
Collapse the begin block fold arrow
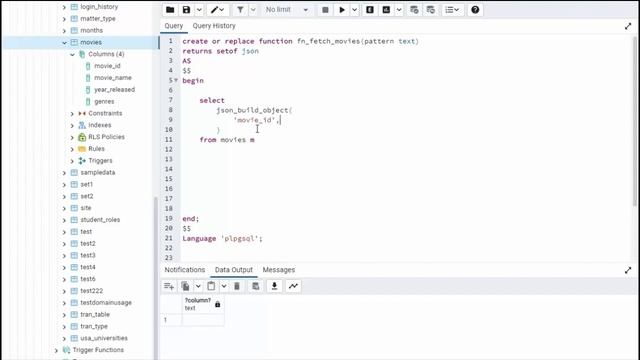(176, 80)
